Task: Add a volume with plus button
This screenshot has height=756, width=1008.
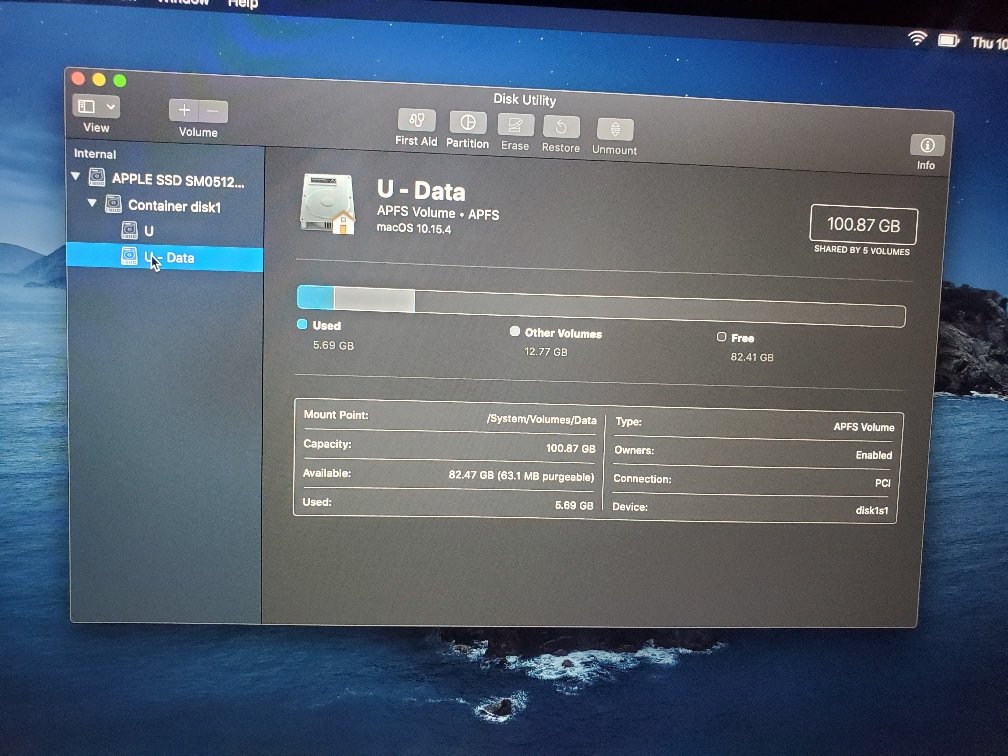Action: point(184,110)
